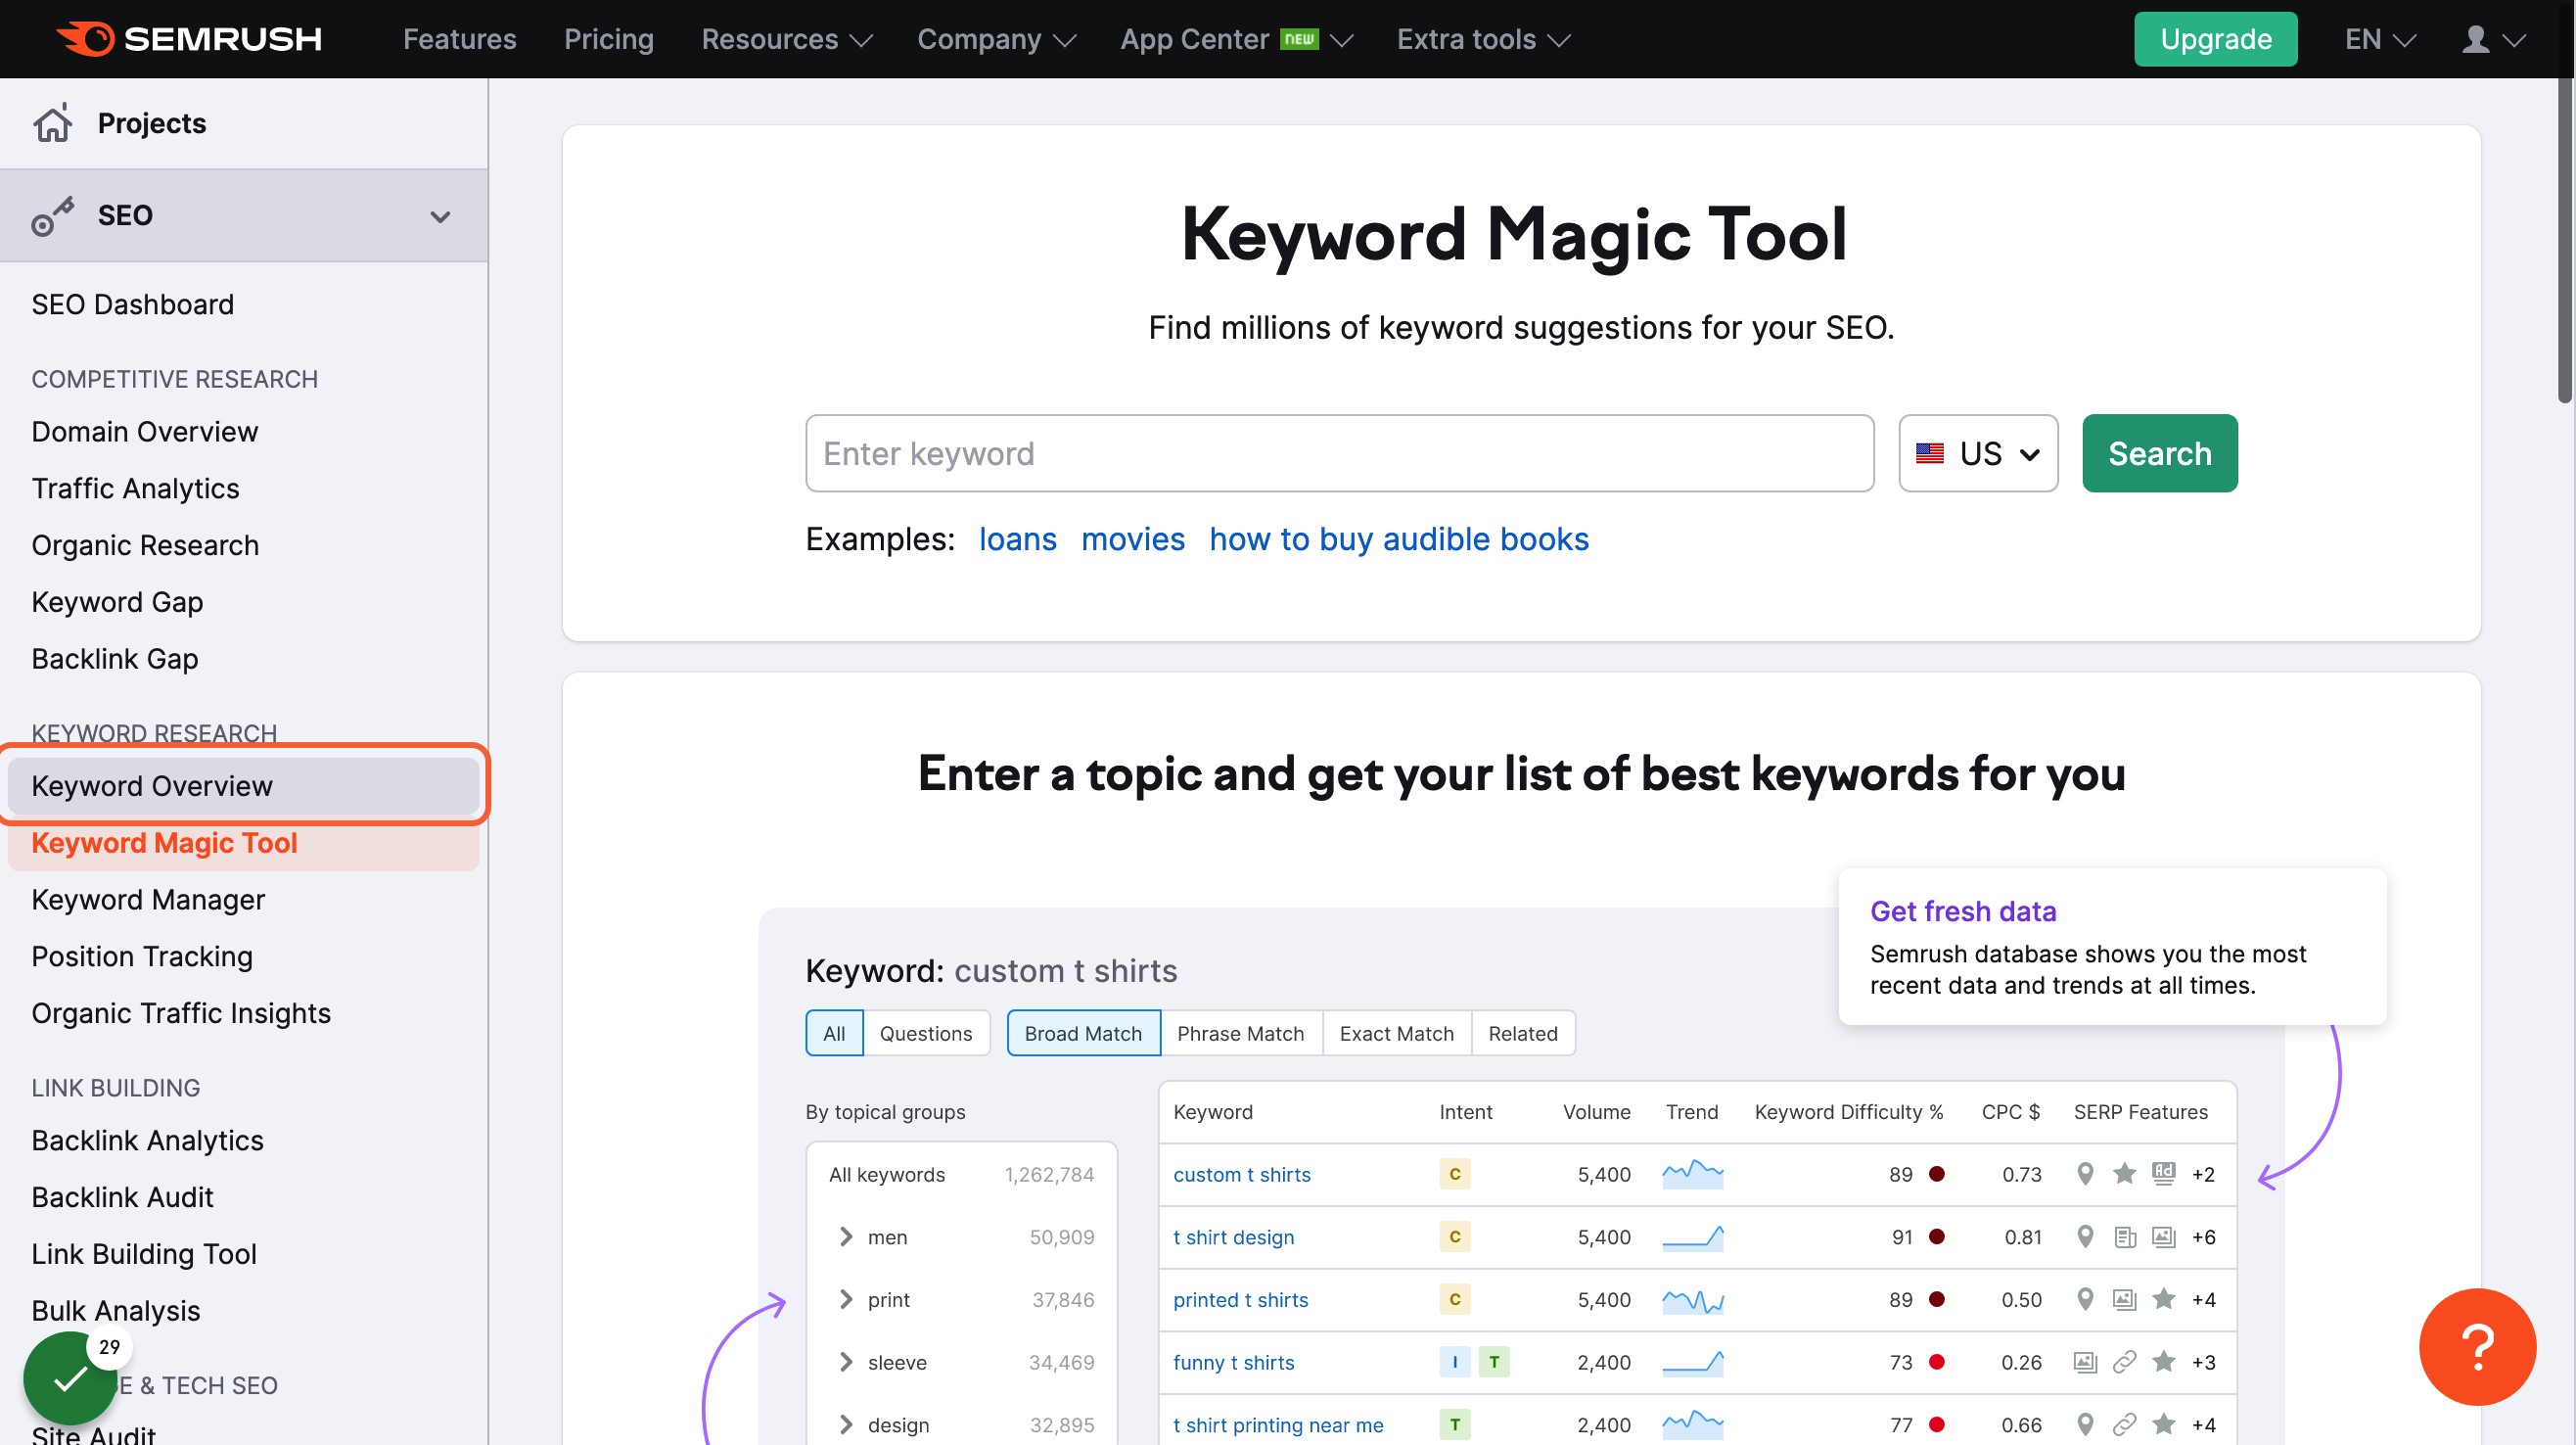Click the green Search button
The width and height of the screenshot is (2576, 1445).
[2159, 453]
